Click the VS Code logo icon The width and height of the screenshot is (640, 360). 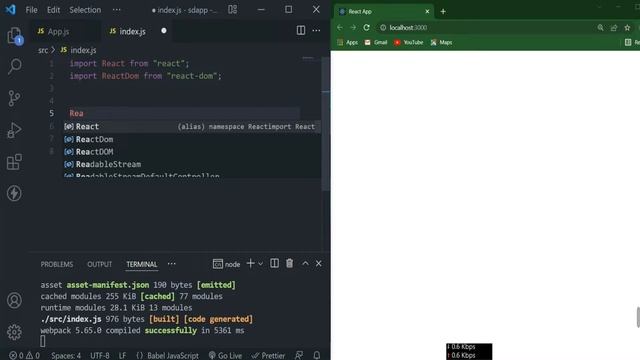click(x=11, y=9)
